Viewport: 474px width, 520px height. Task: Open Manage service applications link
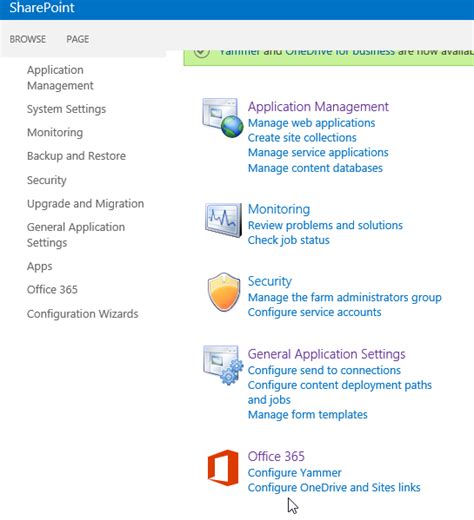tap(318, 152)
